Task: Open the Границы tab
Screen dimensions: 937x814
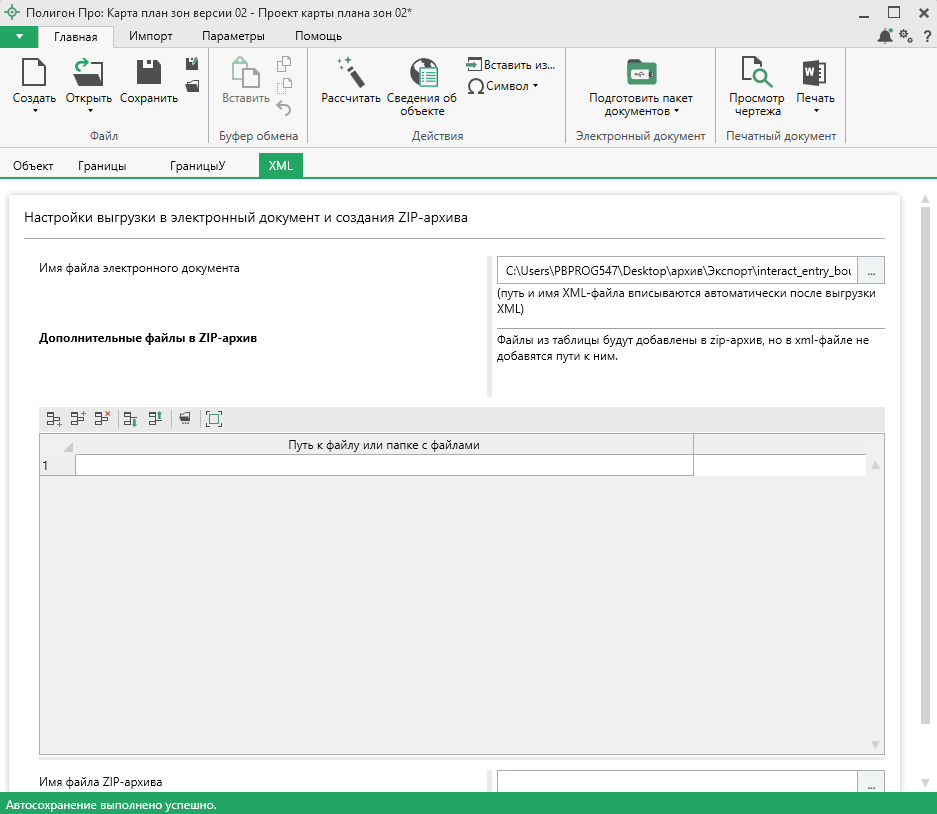Action: 102,166
